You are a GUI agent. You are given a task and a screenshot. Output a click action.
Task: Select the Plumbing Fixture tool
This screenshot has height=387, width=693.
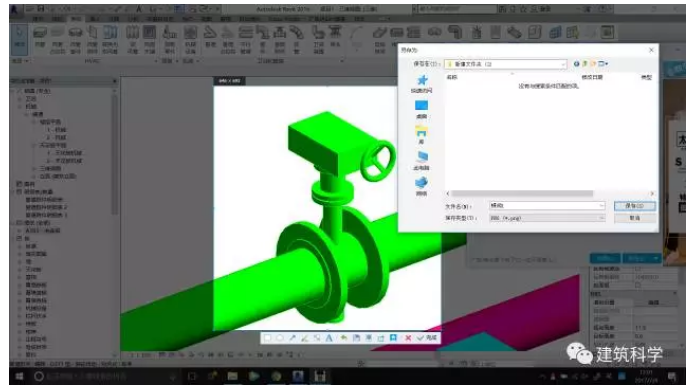point(319,39)
